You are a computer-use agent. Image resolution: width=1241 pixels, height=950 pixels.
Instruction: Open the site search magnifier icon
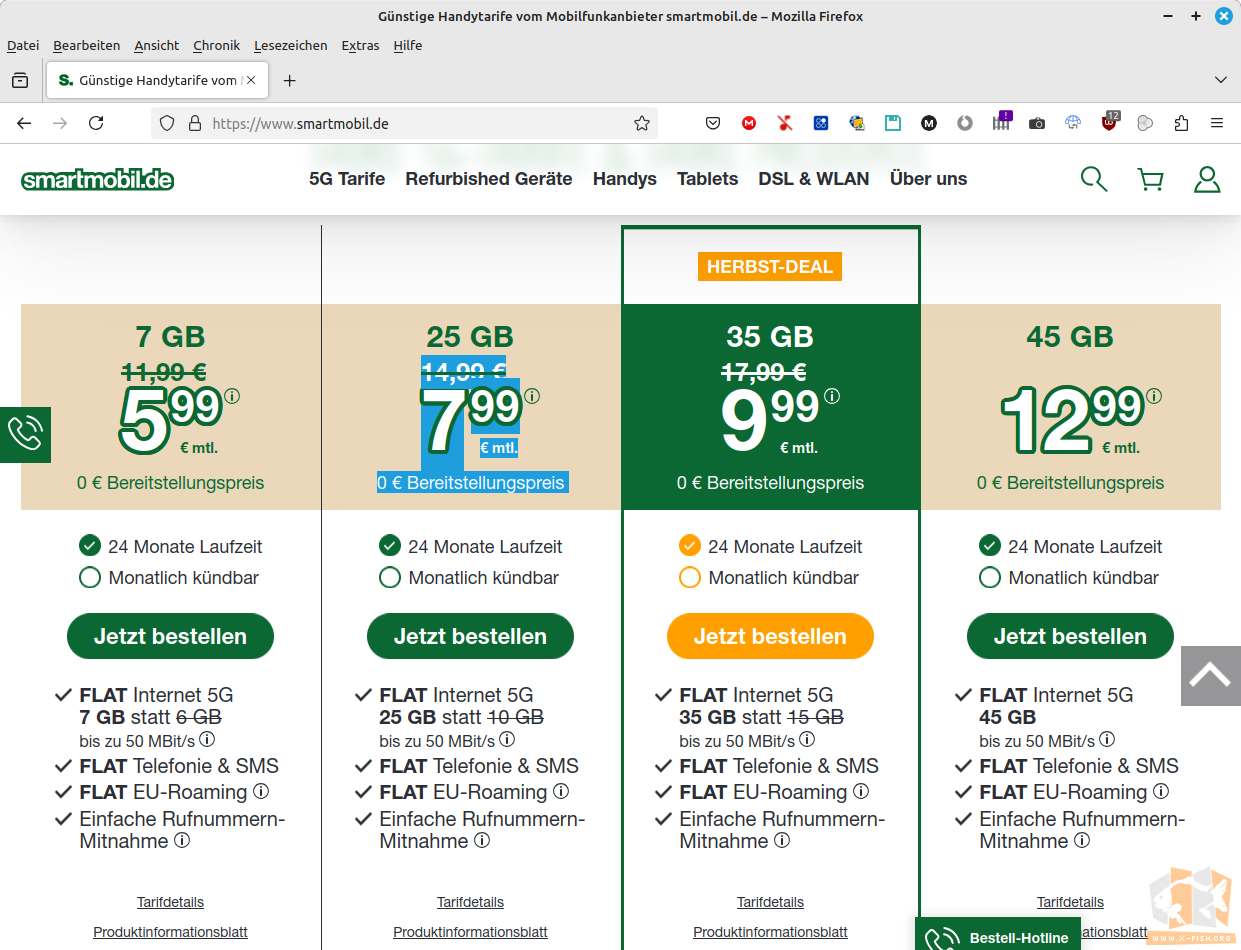pyautogui.click(x=1094, y=179)
